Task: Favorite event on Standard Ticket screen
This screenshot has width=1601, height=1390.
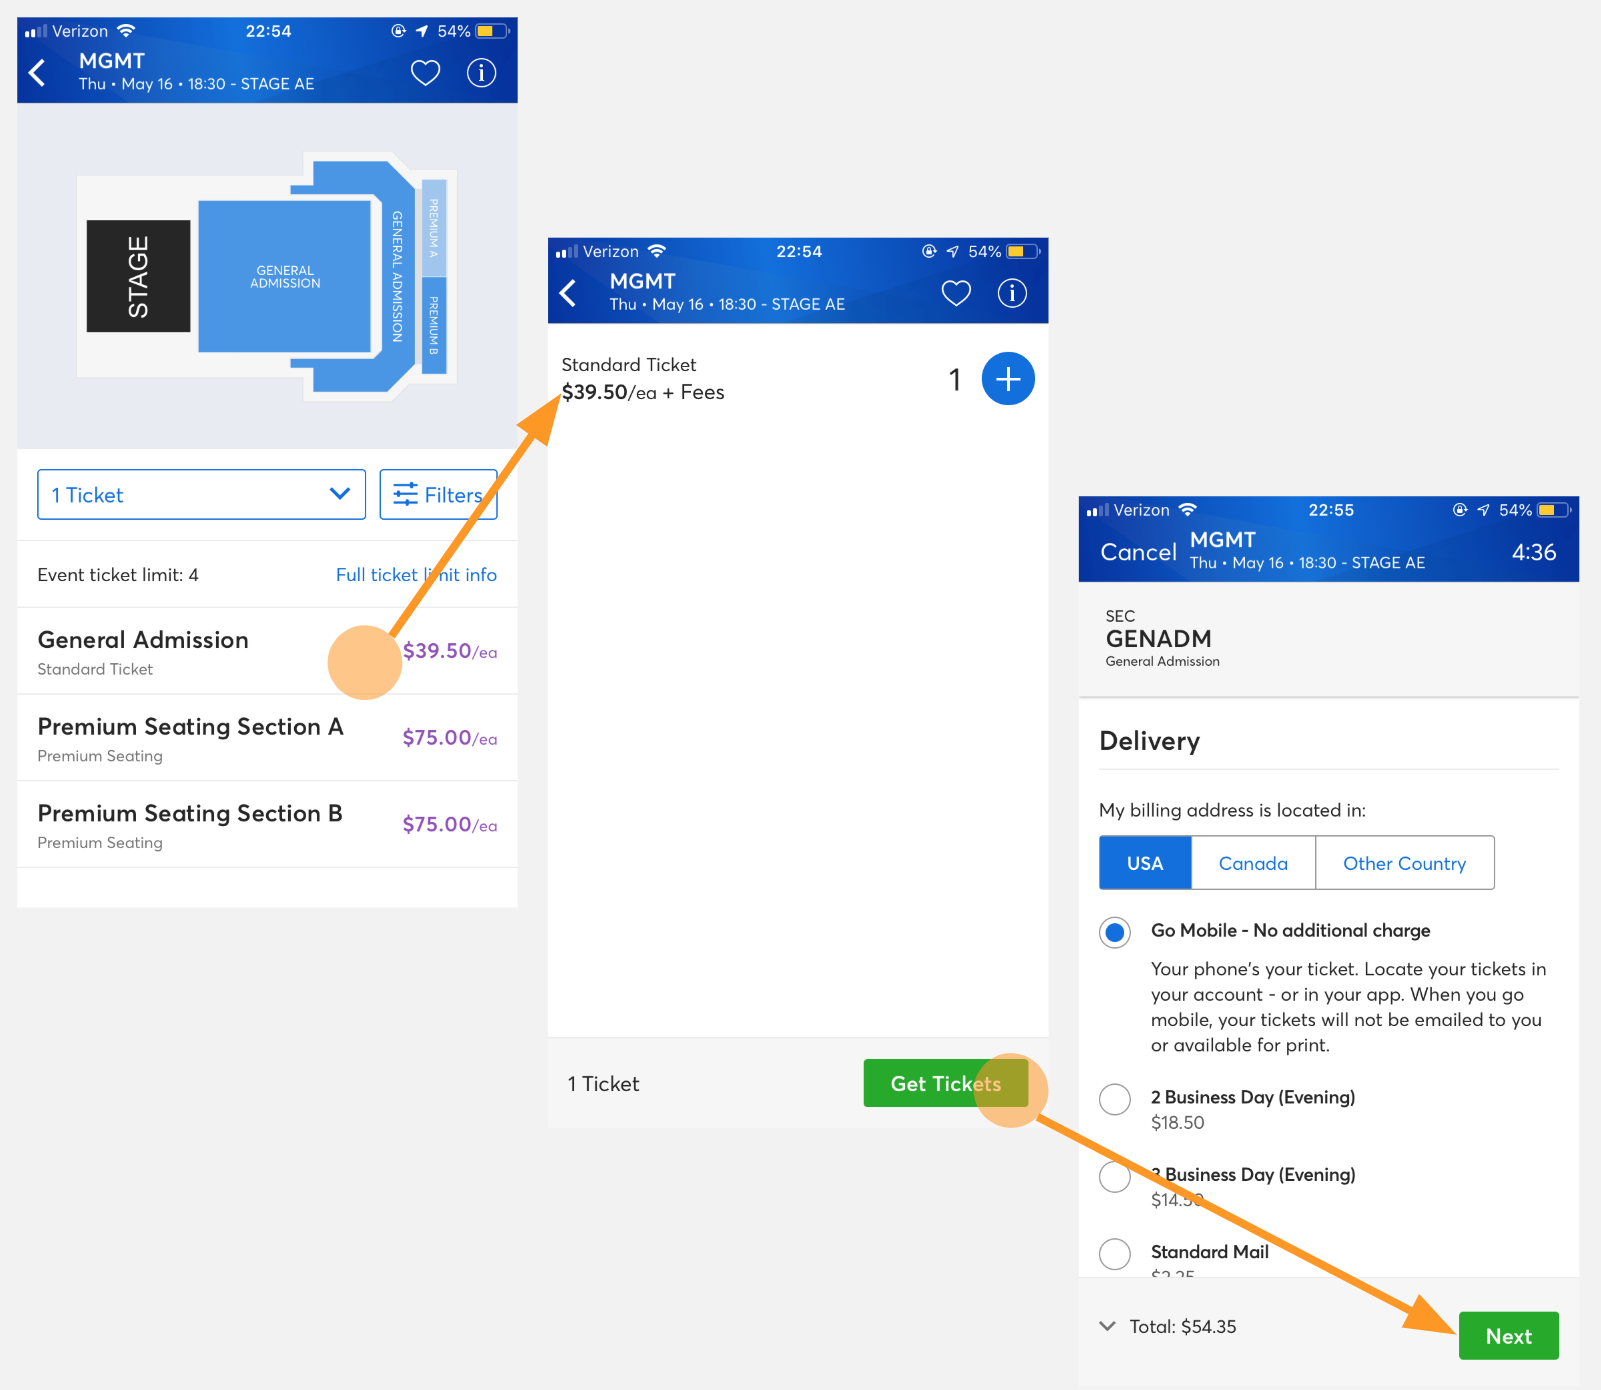Action: pyautogui.click(x=957, y=293)
